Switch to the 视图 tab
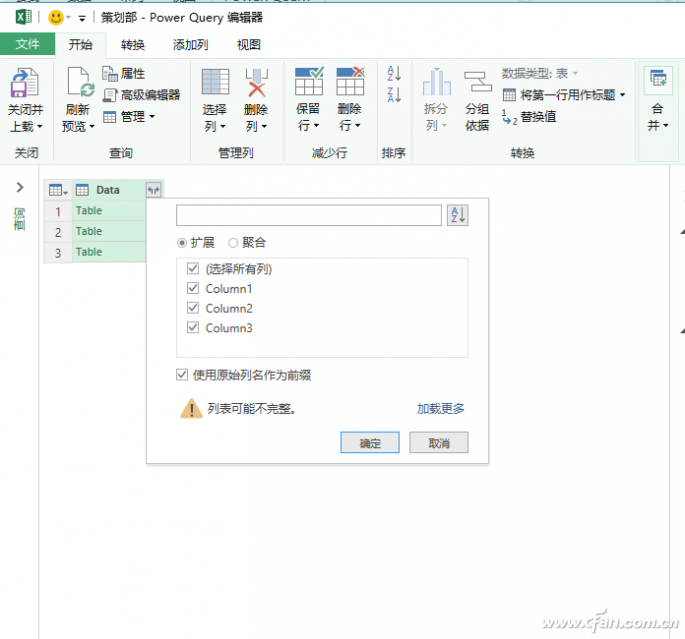Viewport: 685px width, 639px height. 249,45
